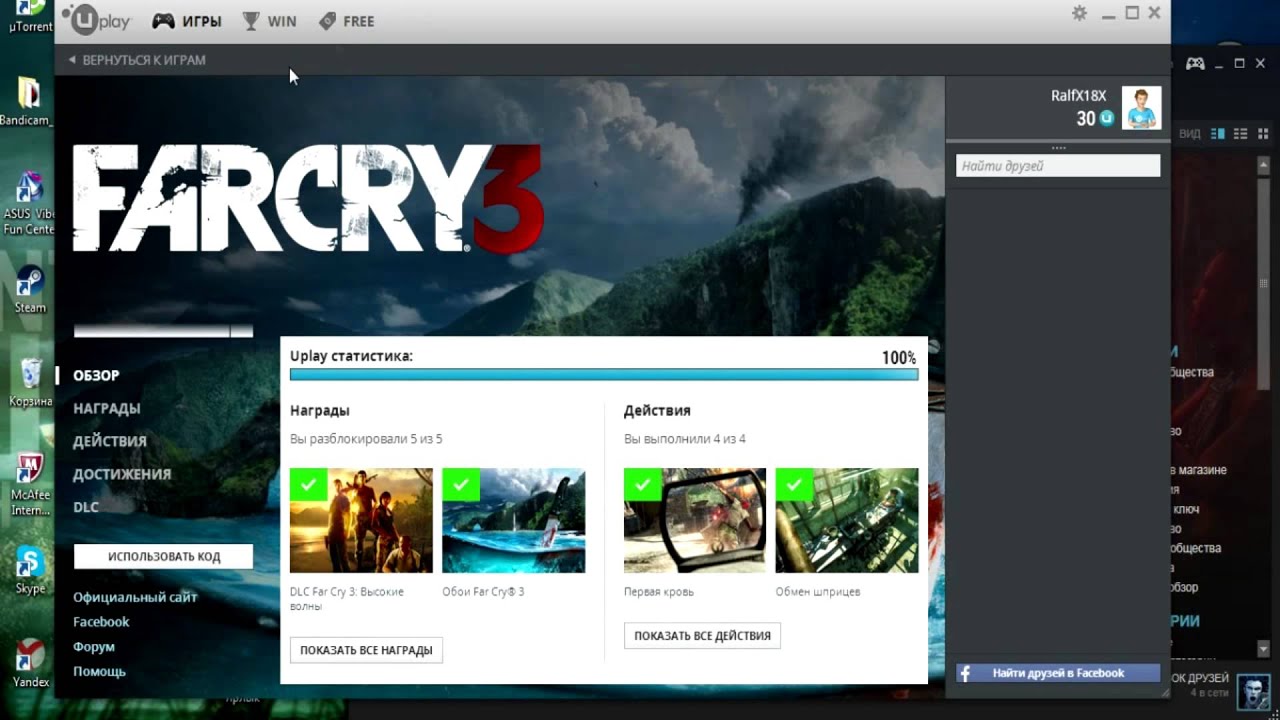Select ДЕЙСТВИЯ in the game sidebar

[110, 441]
